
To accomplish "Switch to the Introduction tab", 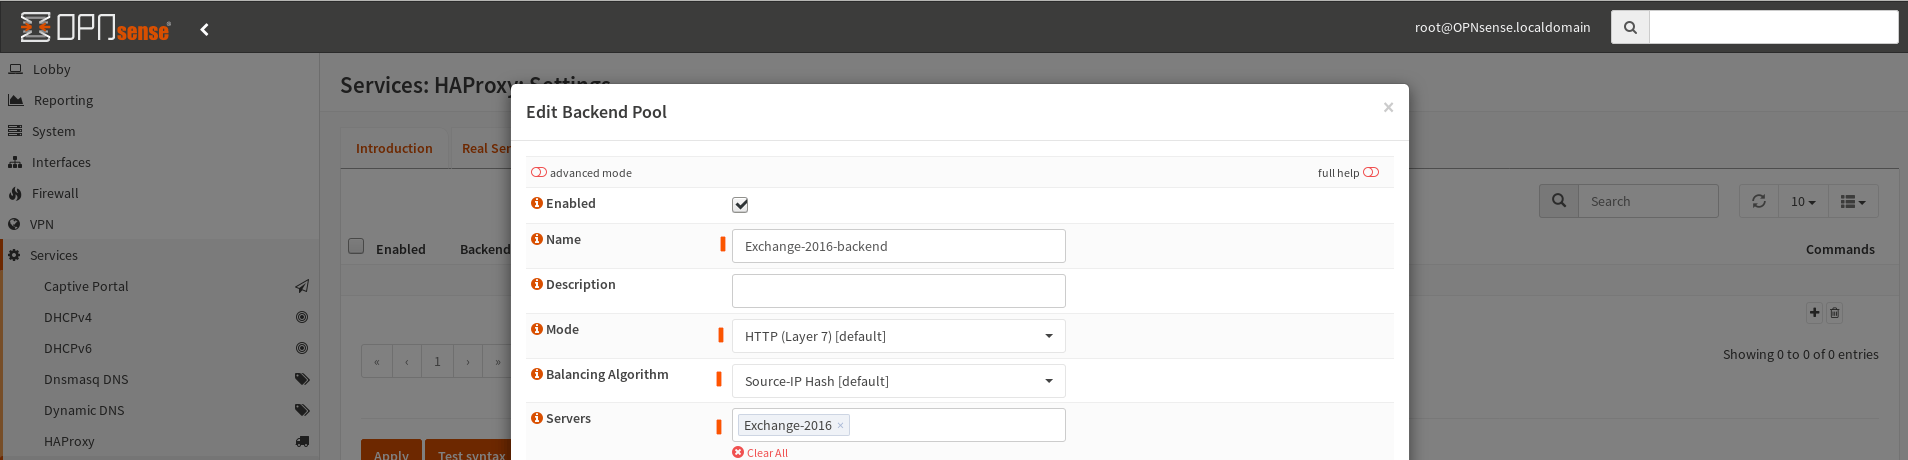I will [394, 148].
